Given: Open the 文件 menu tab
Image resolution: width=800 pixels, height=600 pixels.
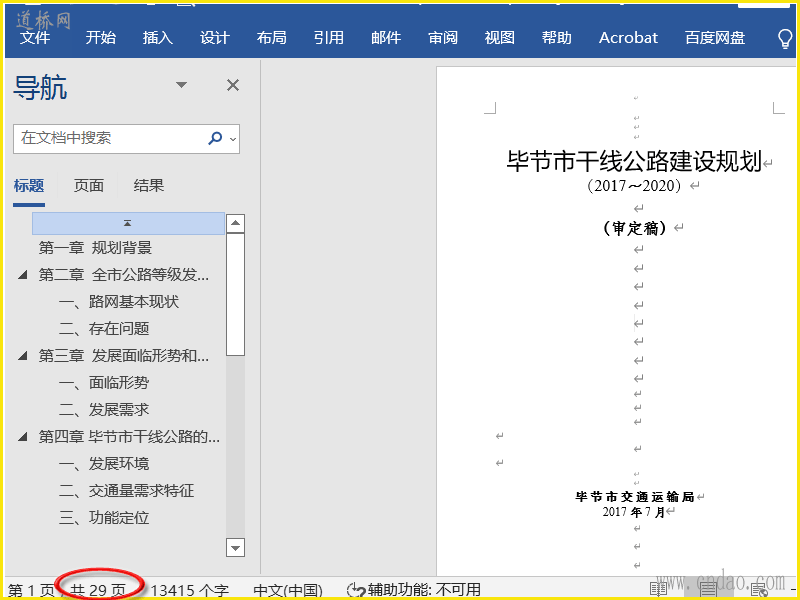Looking at the screenshot, I should (x=35, y=37).
